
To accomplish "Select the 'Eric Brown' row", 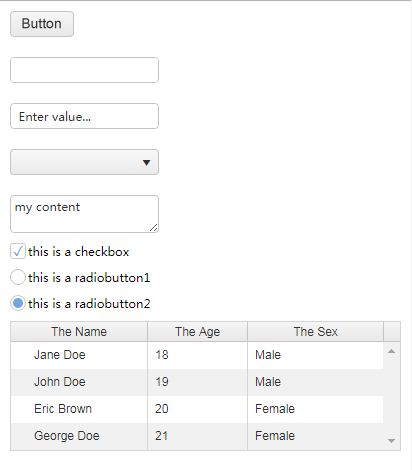I will pyautogui.click(x=197, y=409).
